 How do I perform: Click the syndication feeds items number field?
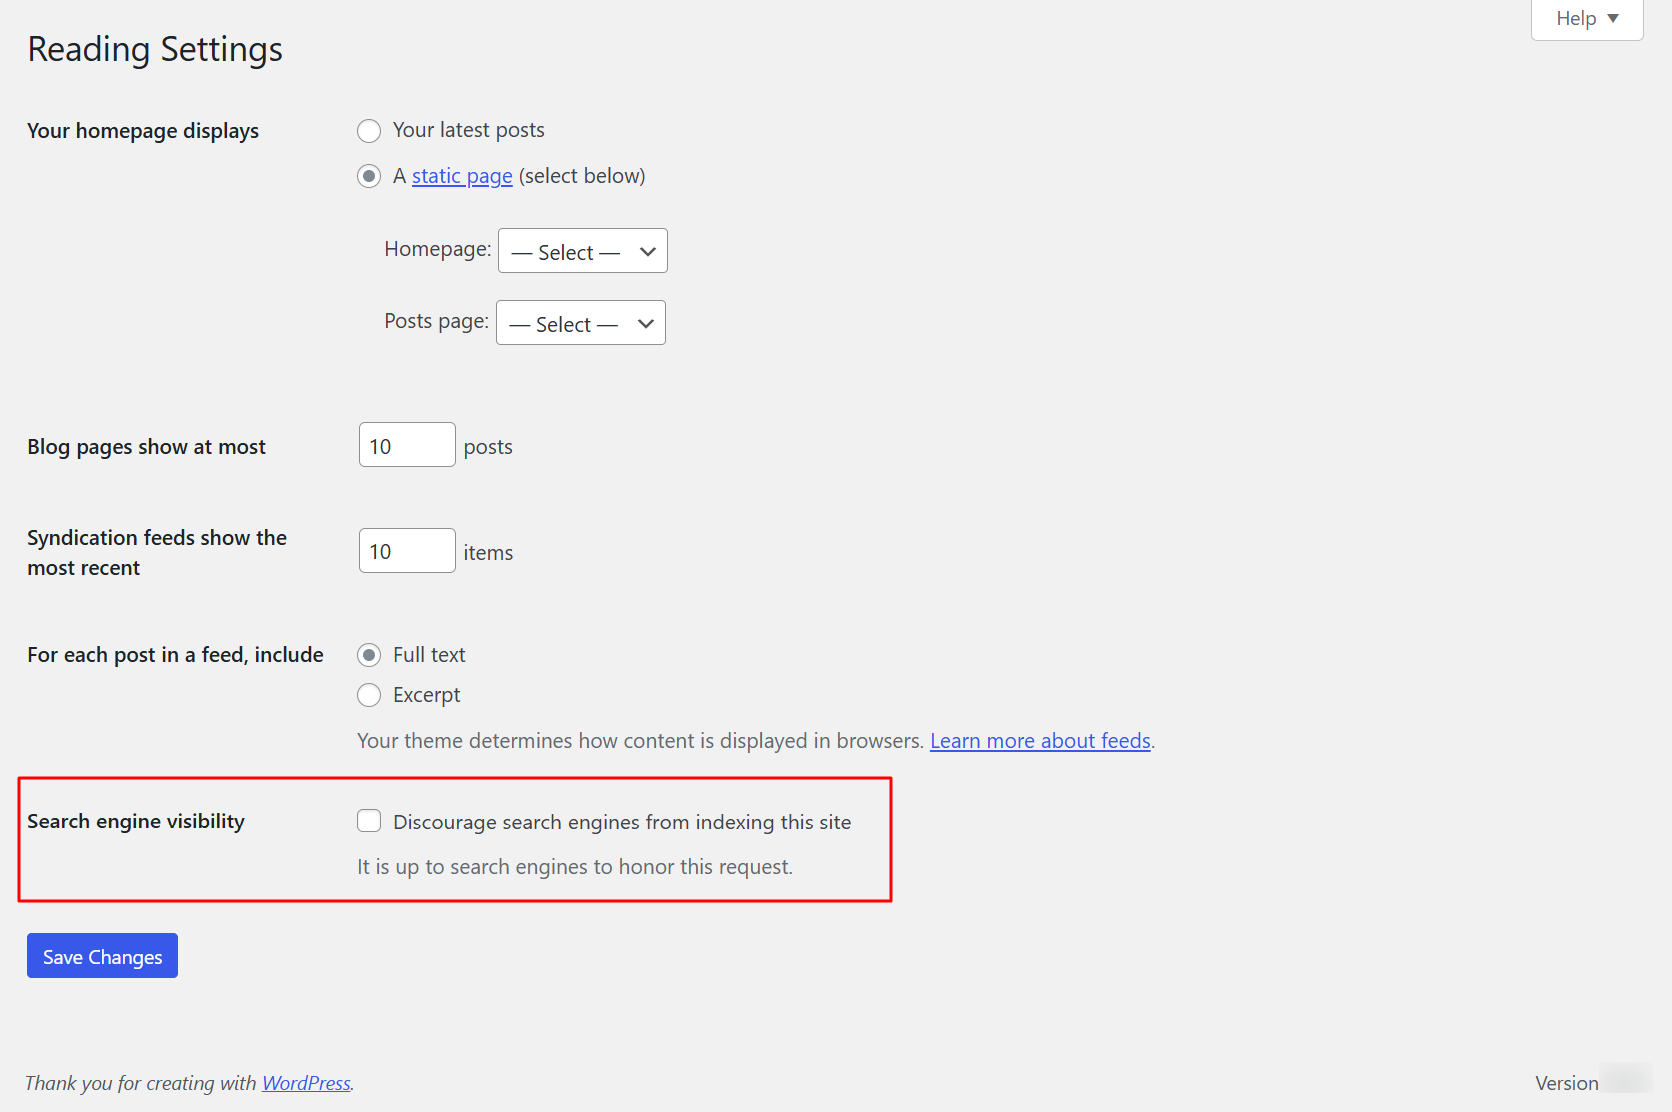coord(407,551)
